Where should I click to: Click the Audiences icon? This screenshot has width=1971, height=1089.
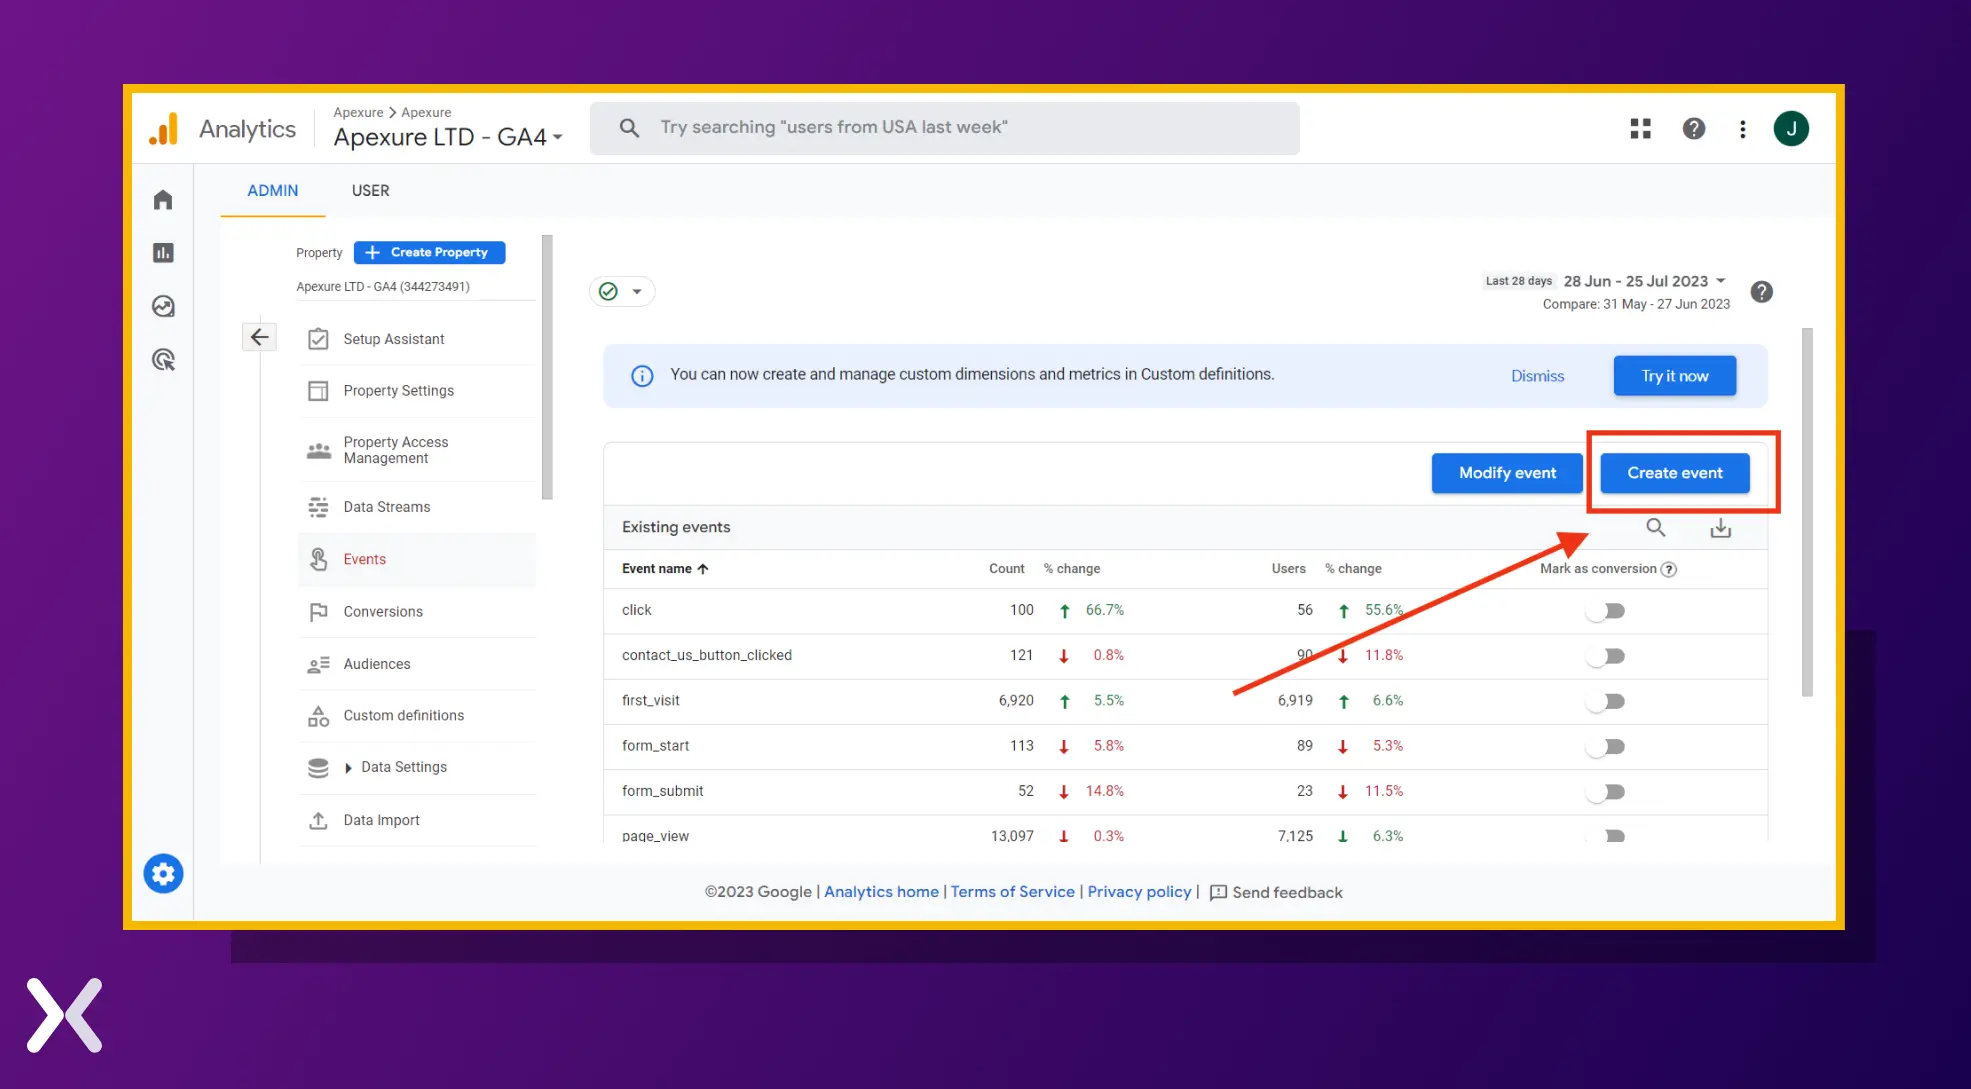tap(318, 664)
